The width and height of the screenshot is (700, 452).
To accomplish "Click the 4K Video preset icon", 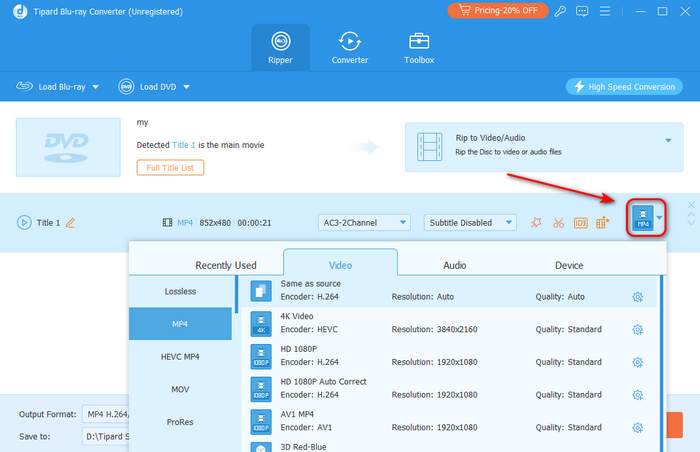I will [261, 324].
